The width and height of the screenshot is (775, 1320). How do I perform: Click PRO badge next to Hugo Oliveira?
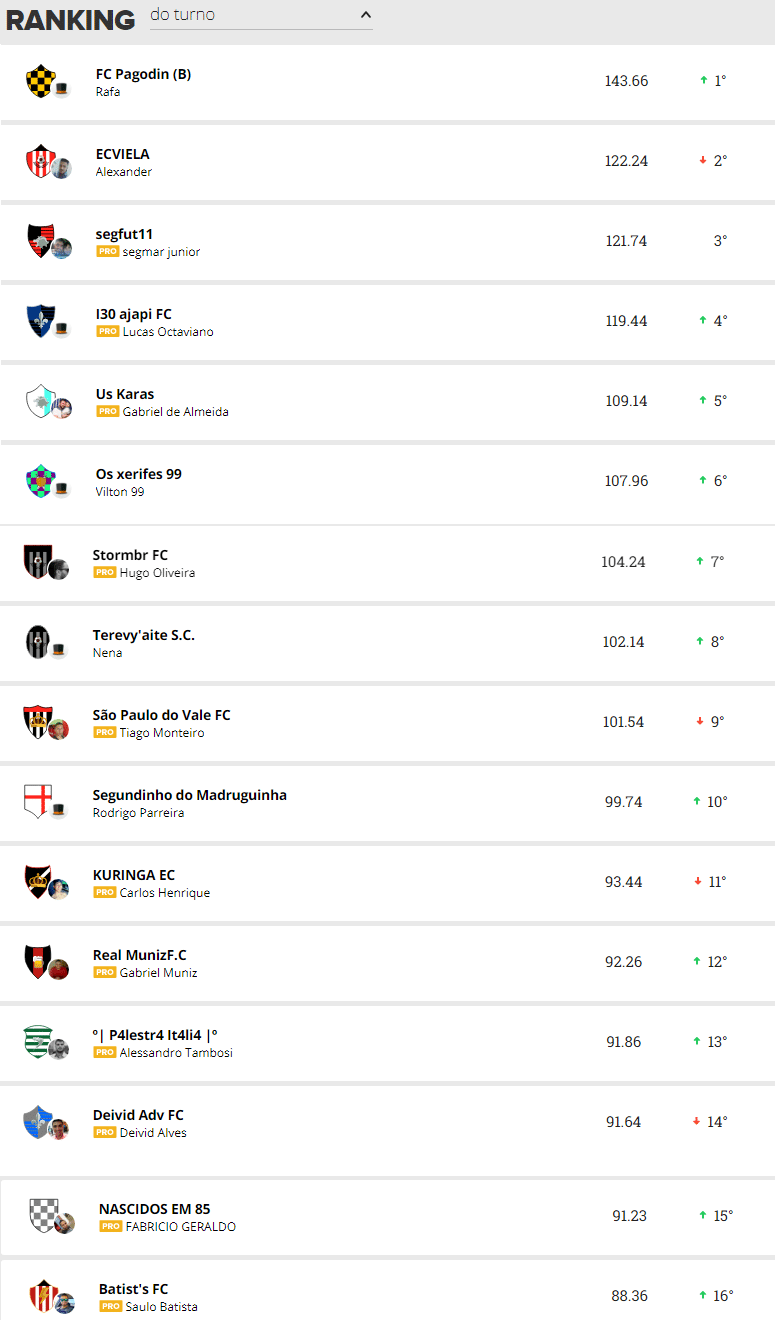pos(104,573)
